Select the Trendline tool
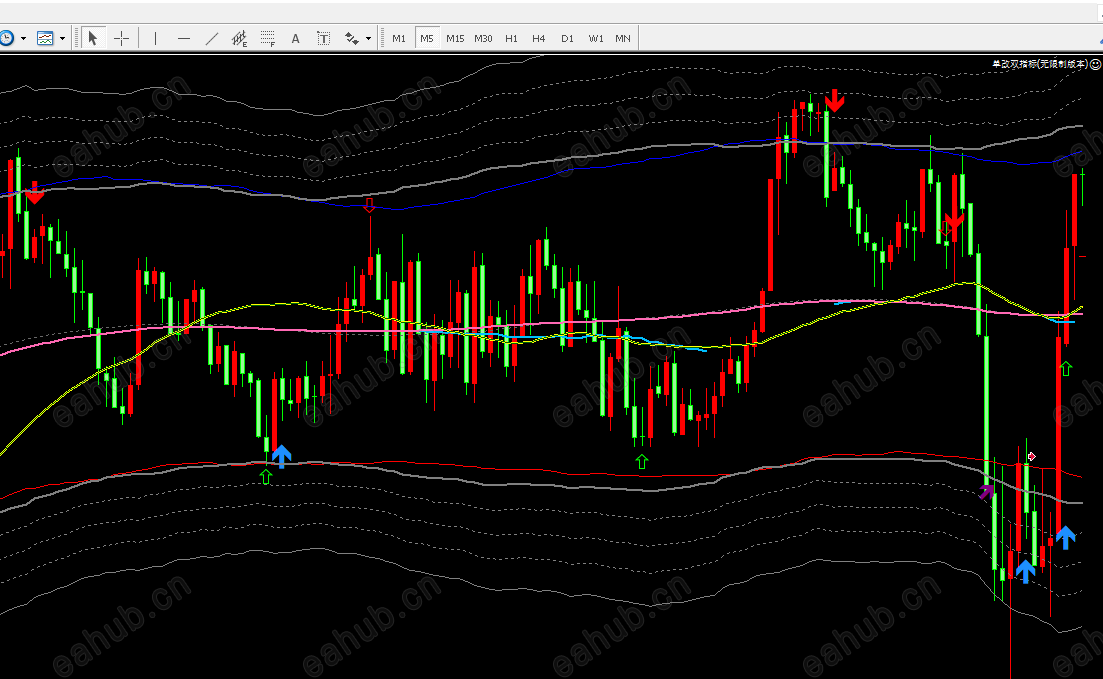This screenshot has width=1103, height=679. (x=212, y=38)
